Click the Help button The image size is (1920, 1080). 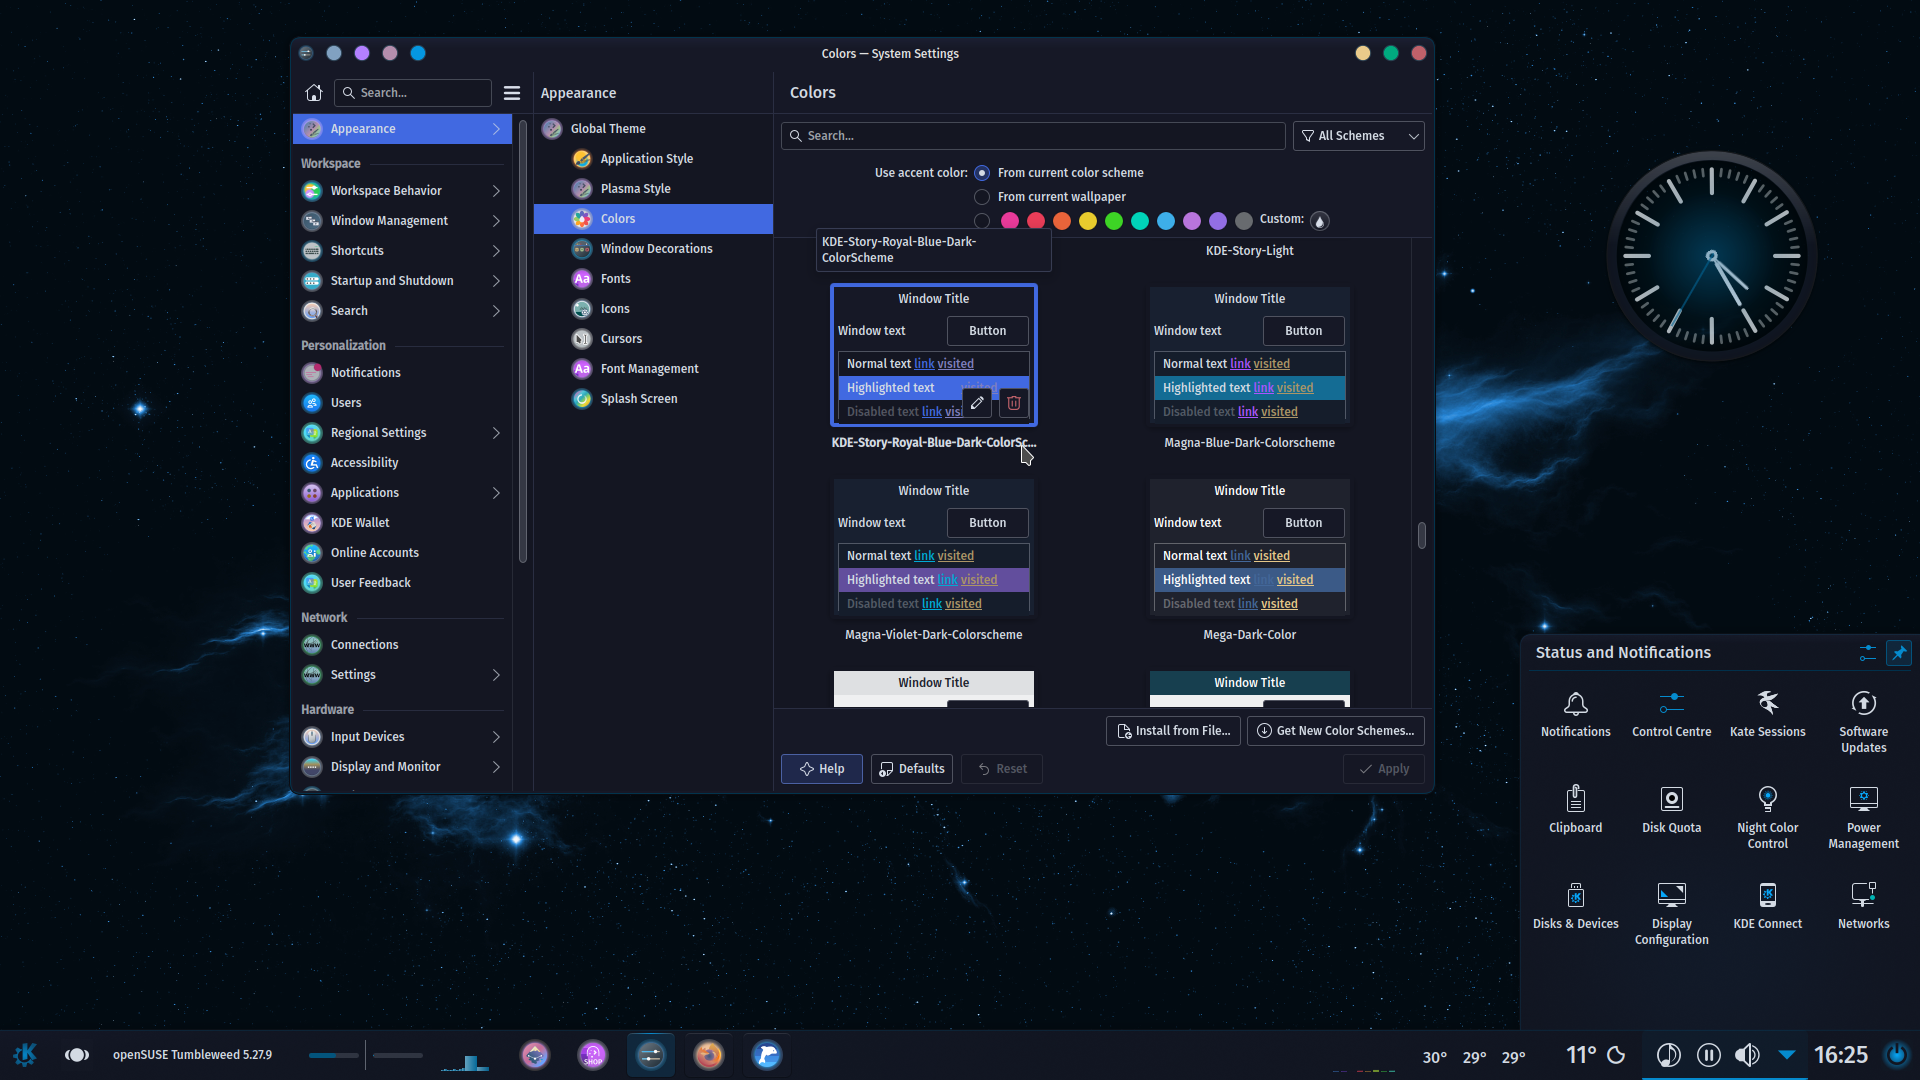821,769
